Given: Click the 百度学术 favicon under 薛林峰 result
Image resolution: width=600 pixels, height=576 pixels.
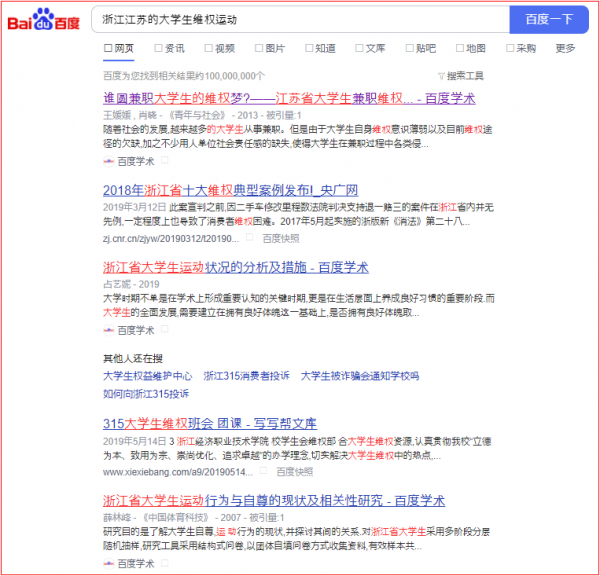Looking at the screenshot, I should (x=109, y=563).
